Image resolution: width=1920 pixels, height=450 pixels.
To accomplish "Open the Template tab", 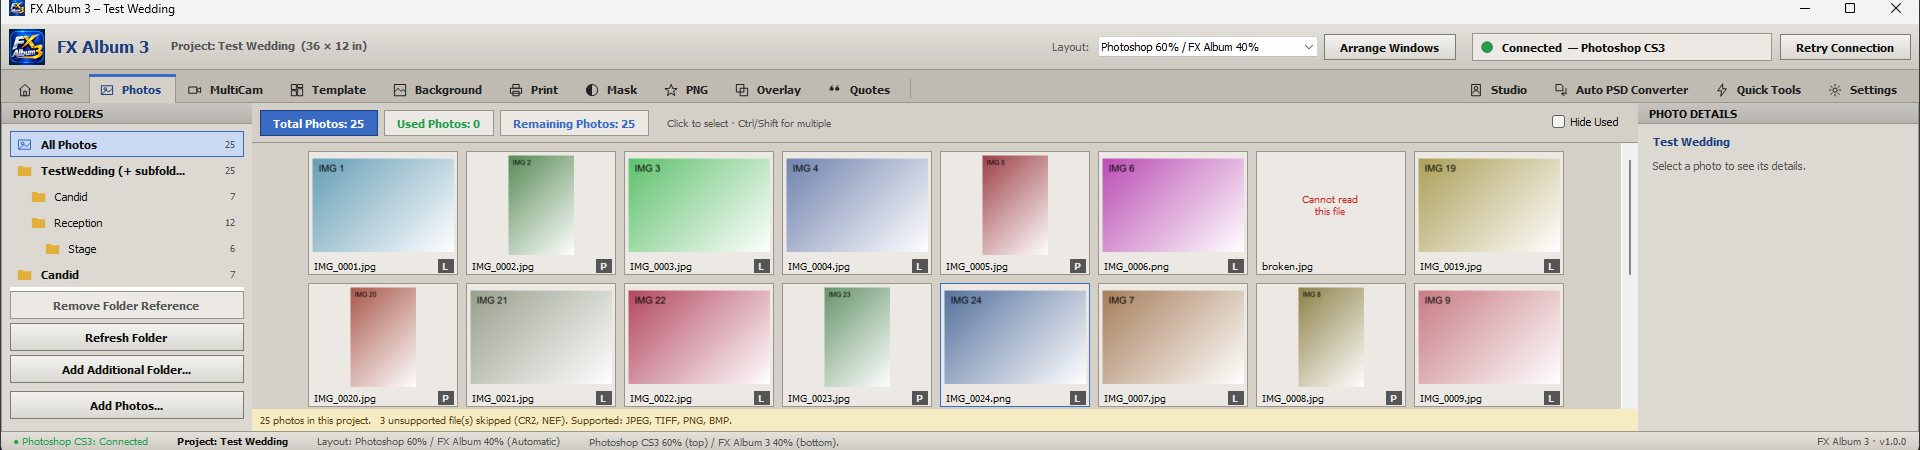I will 328,90.
